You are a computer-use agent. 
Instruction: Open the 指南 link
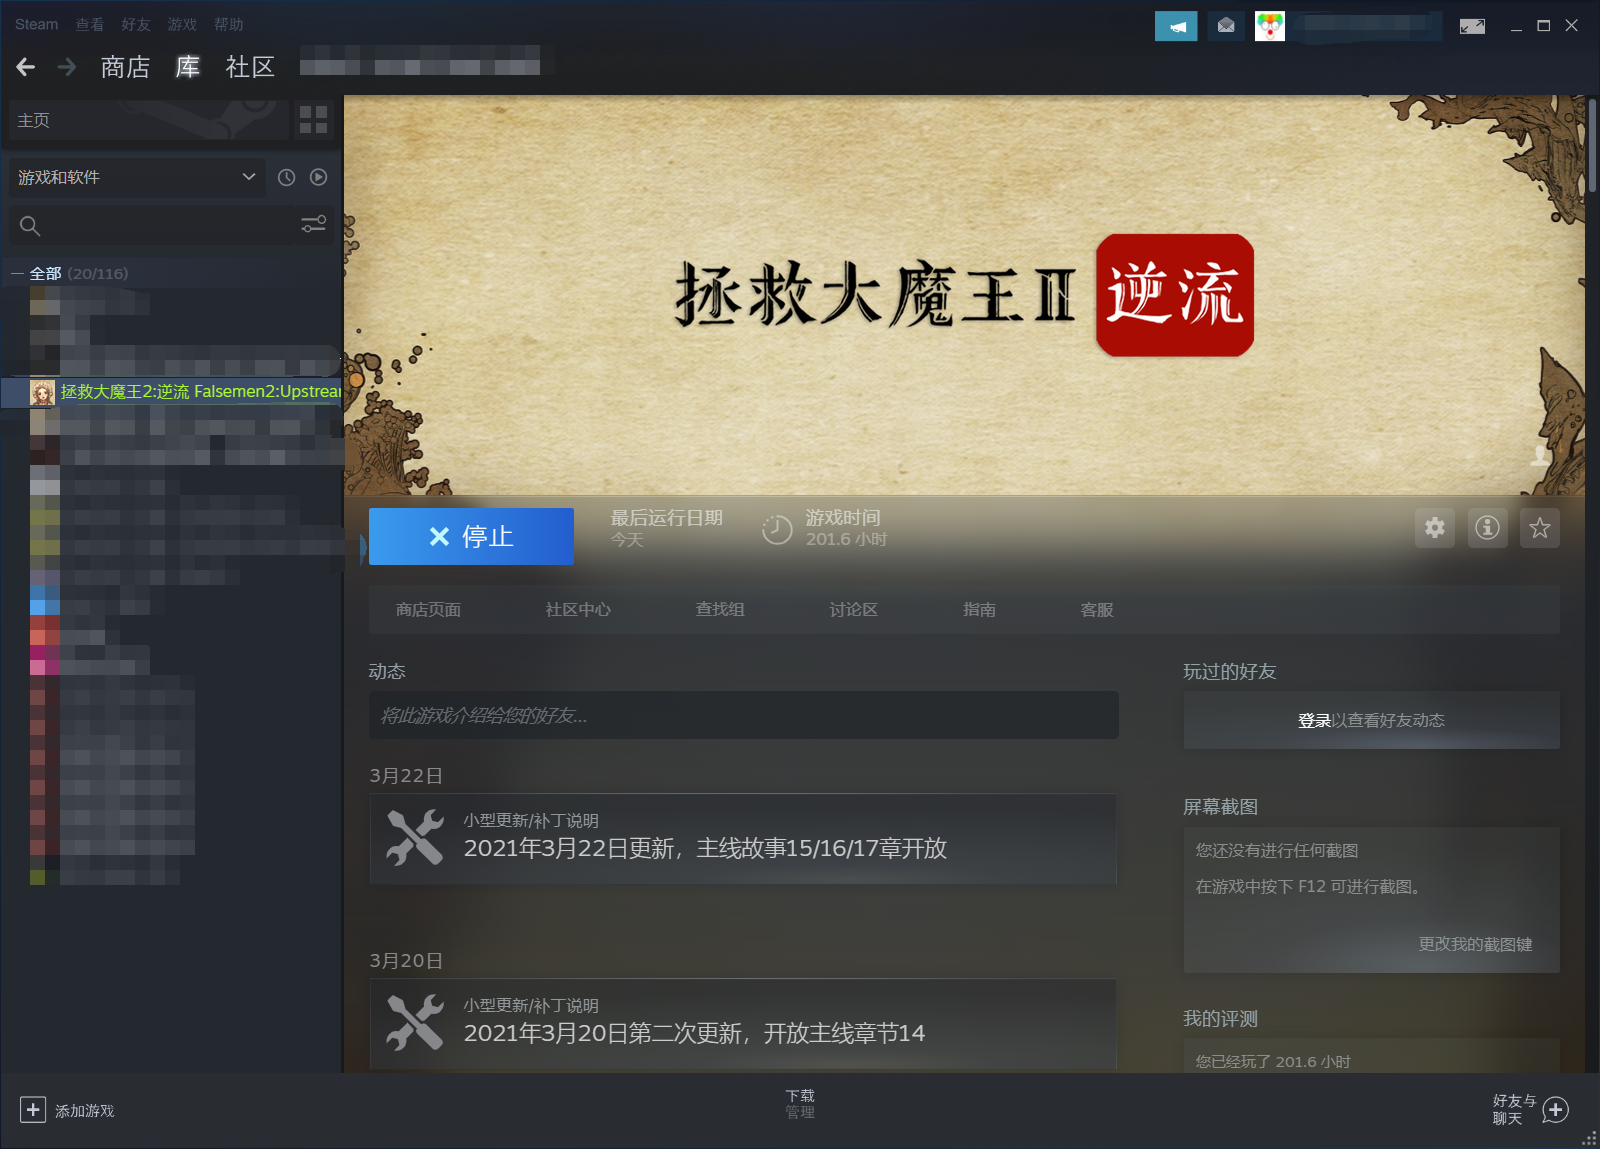click(979, 609)
